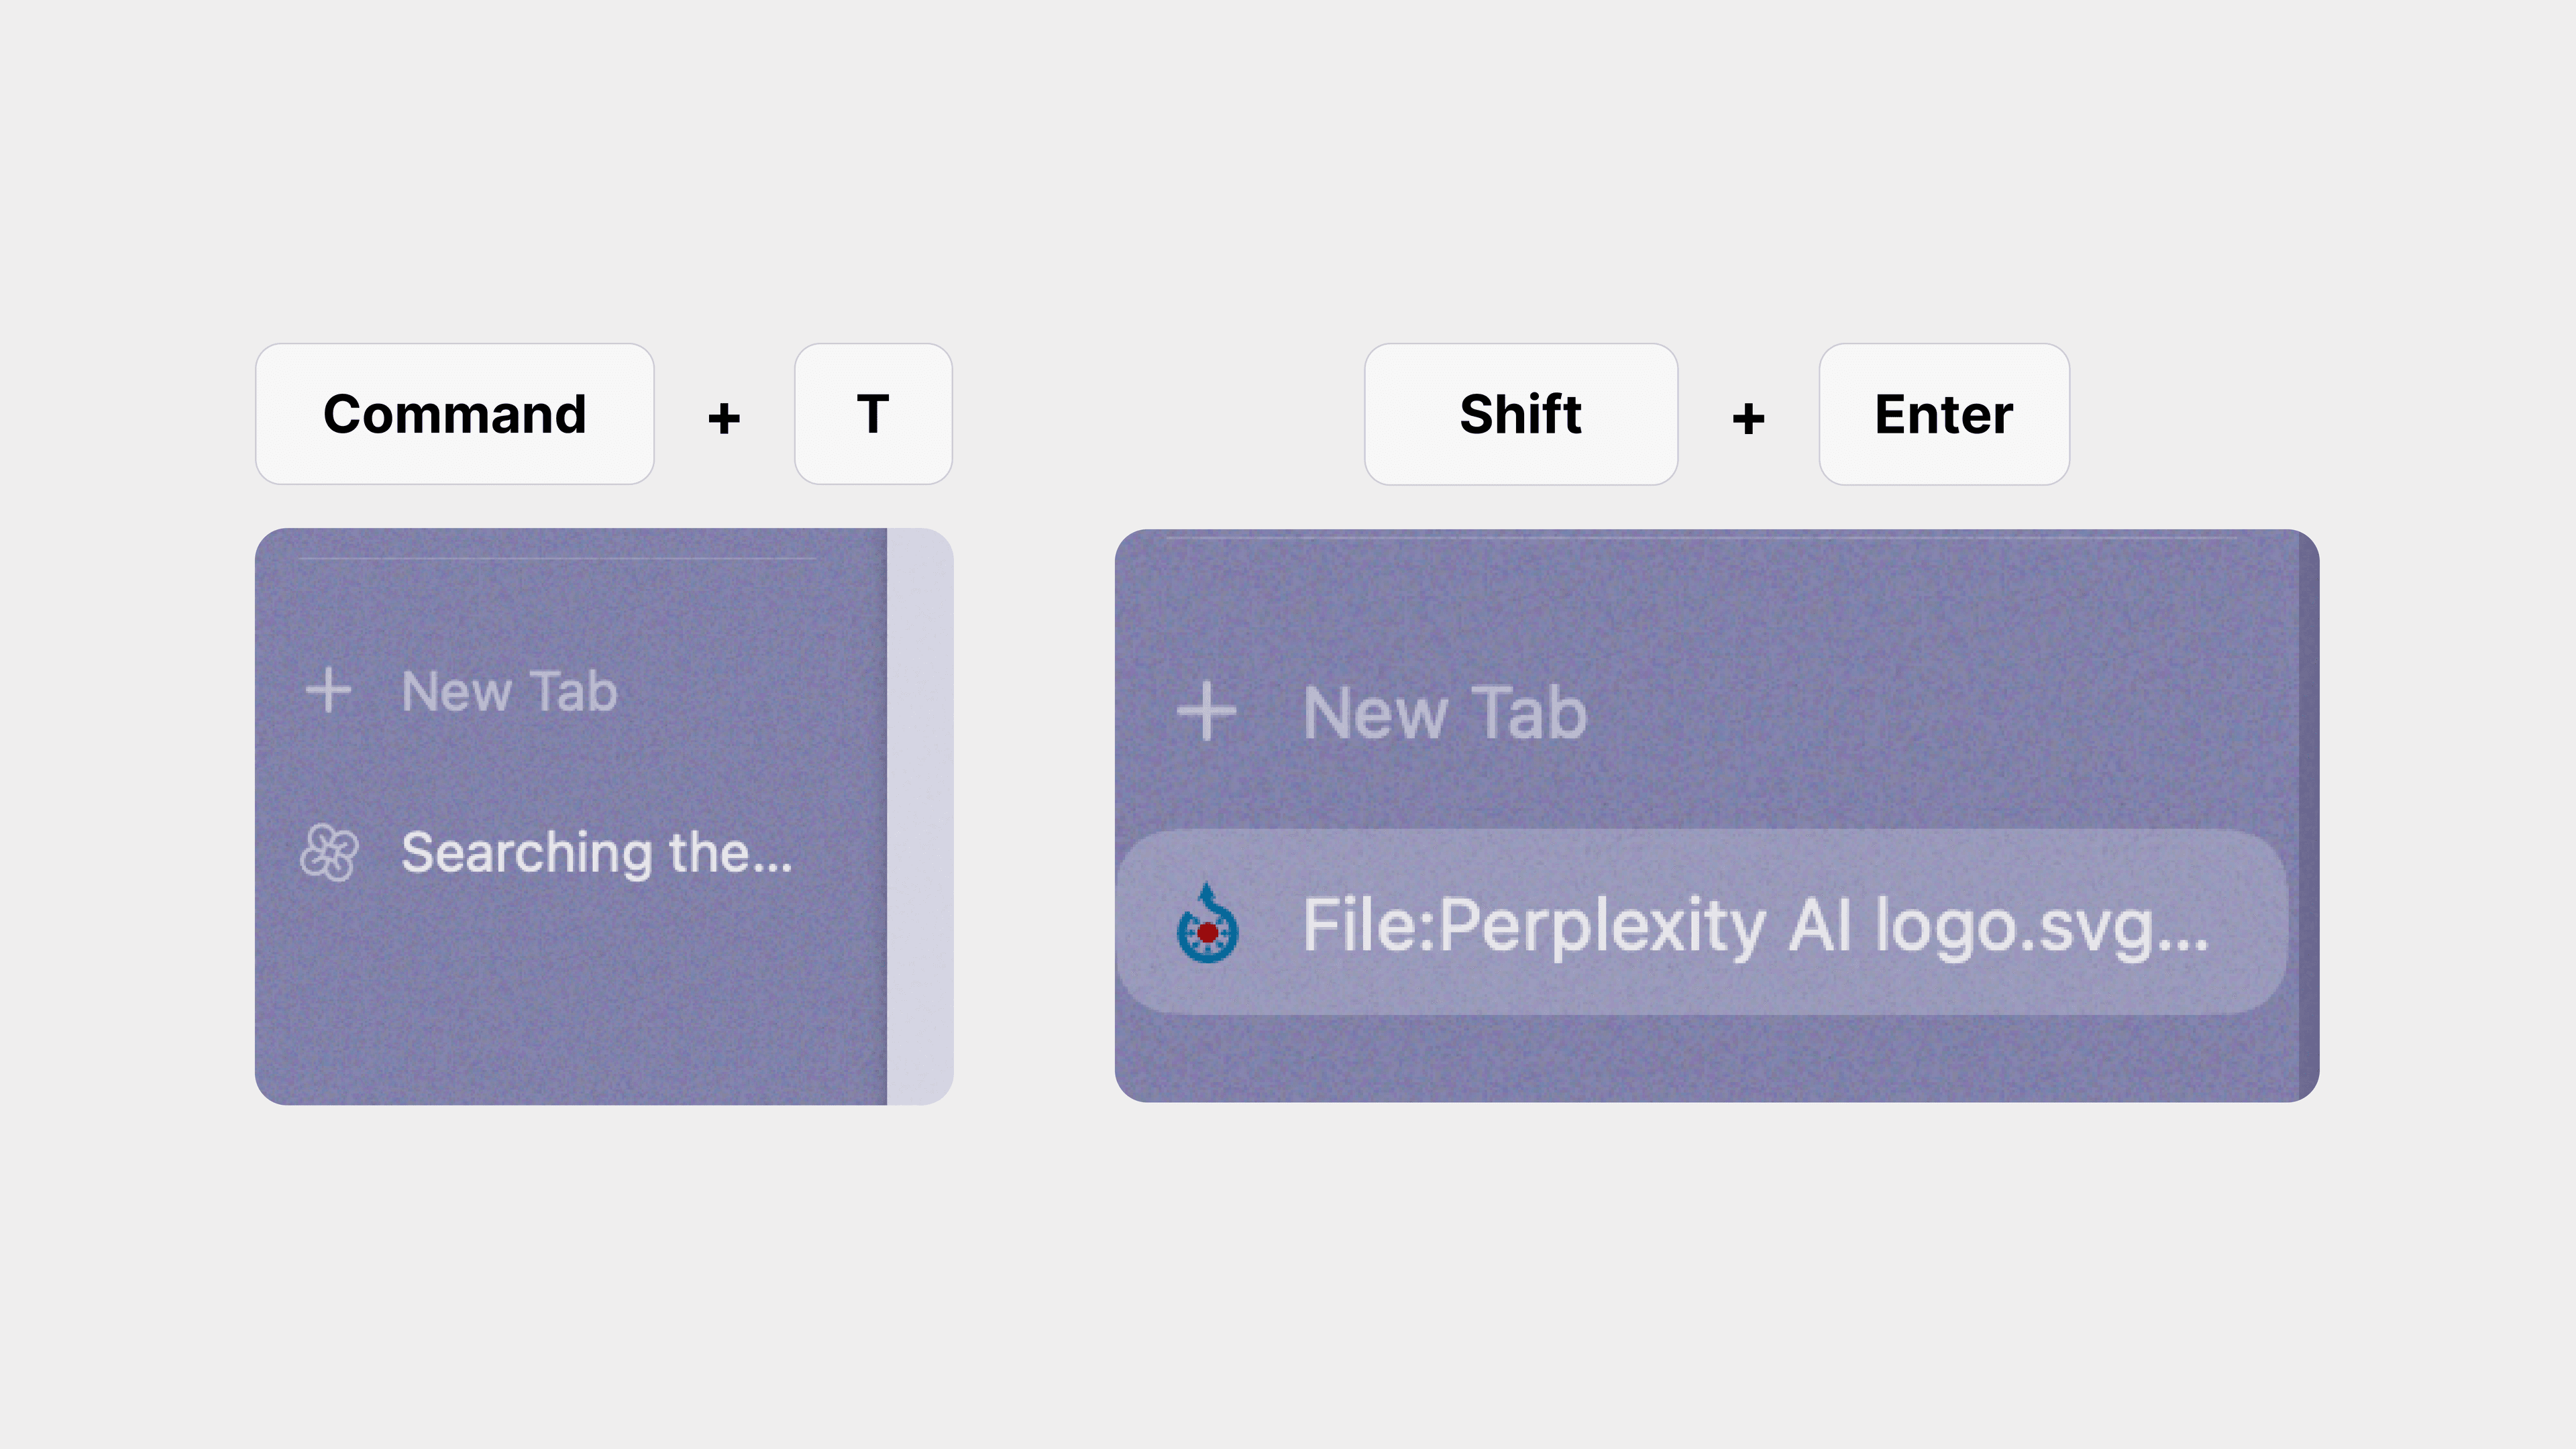Select the Command key cap
The image size is (2576, 1449).
(x=455, y=414)
